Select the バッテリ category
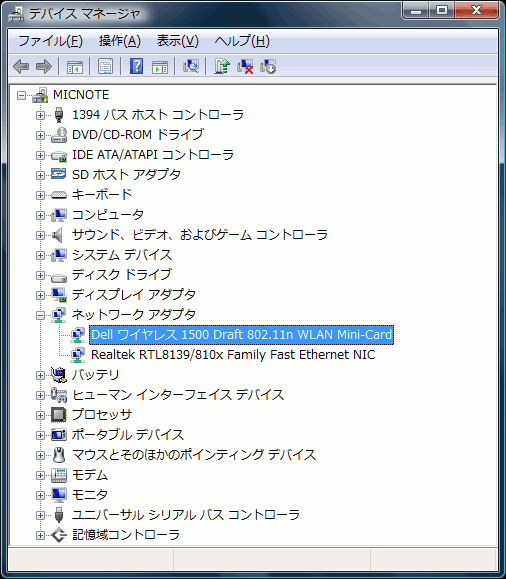This screenshot has height=579, width=506. tap(95, 375)
